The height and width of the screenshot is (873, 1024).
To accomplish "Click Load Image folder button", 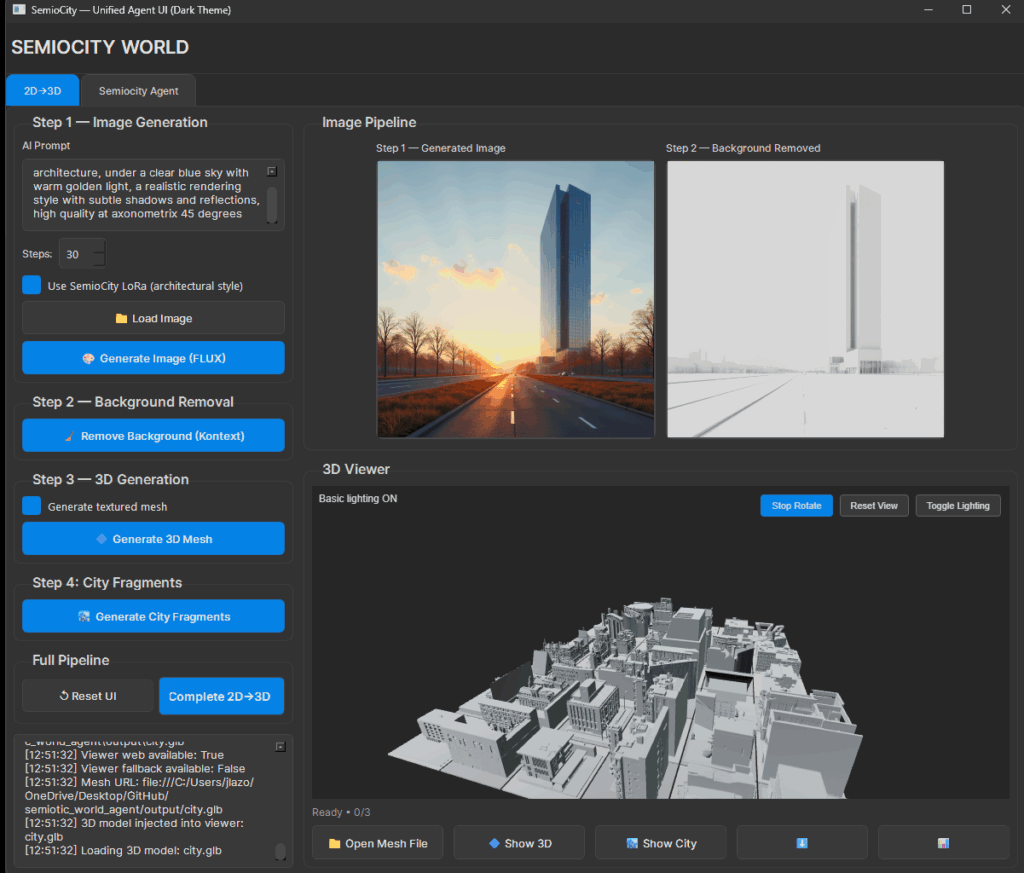I will coord(153,318).
